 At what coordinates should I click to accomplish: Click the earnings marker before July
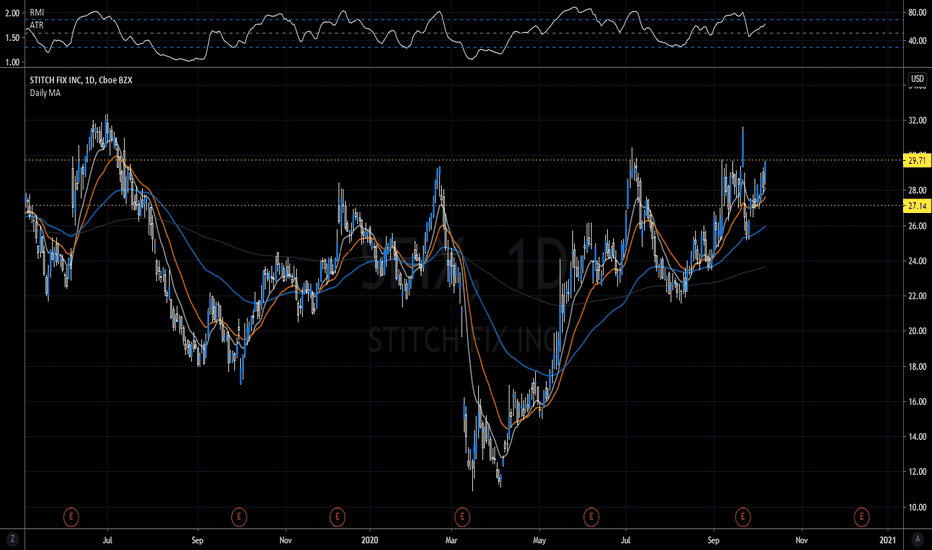click(71, 517)
